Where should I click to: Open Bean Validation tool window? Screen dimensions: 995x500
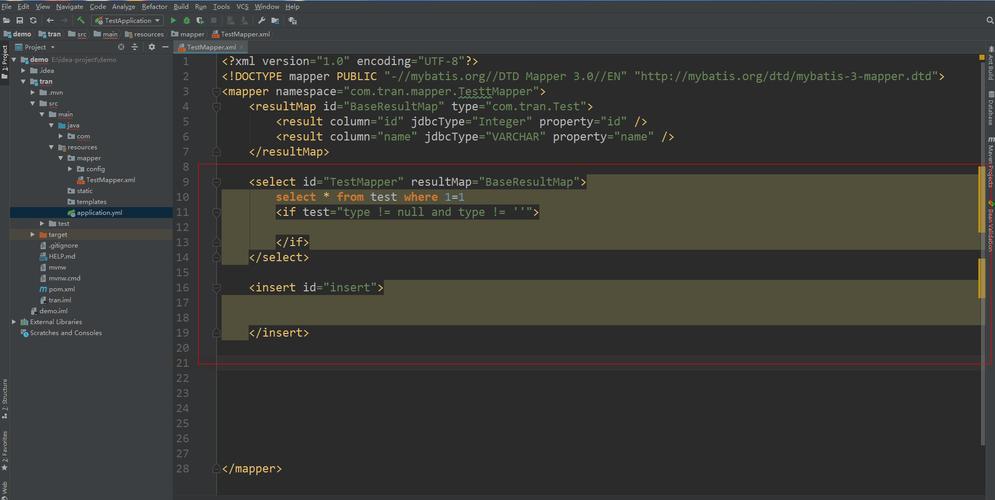(x=990, y=227)
